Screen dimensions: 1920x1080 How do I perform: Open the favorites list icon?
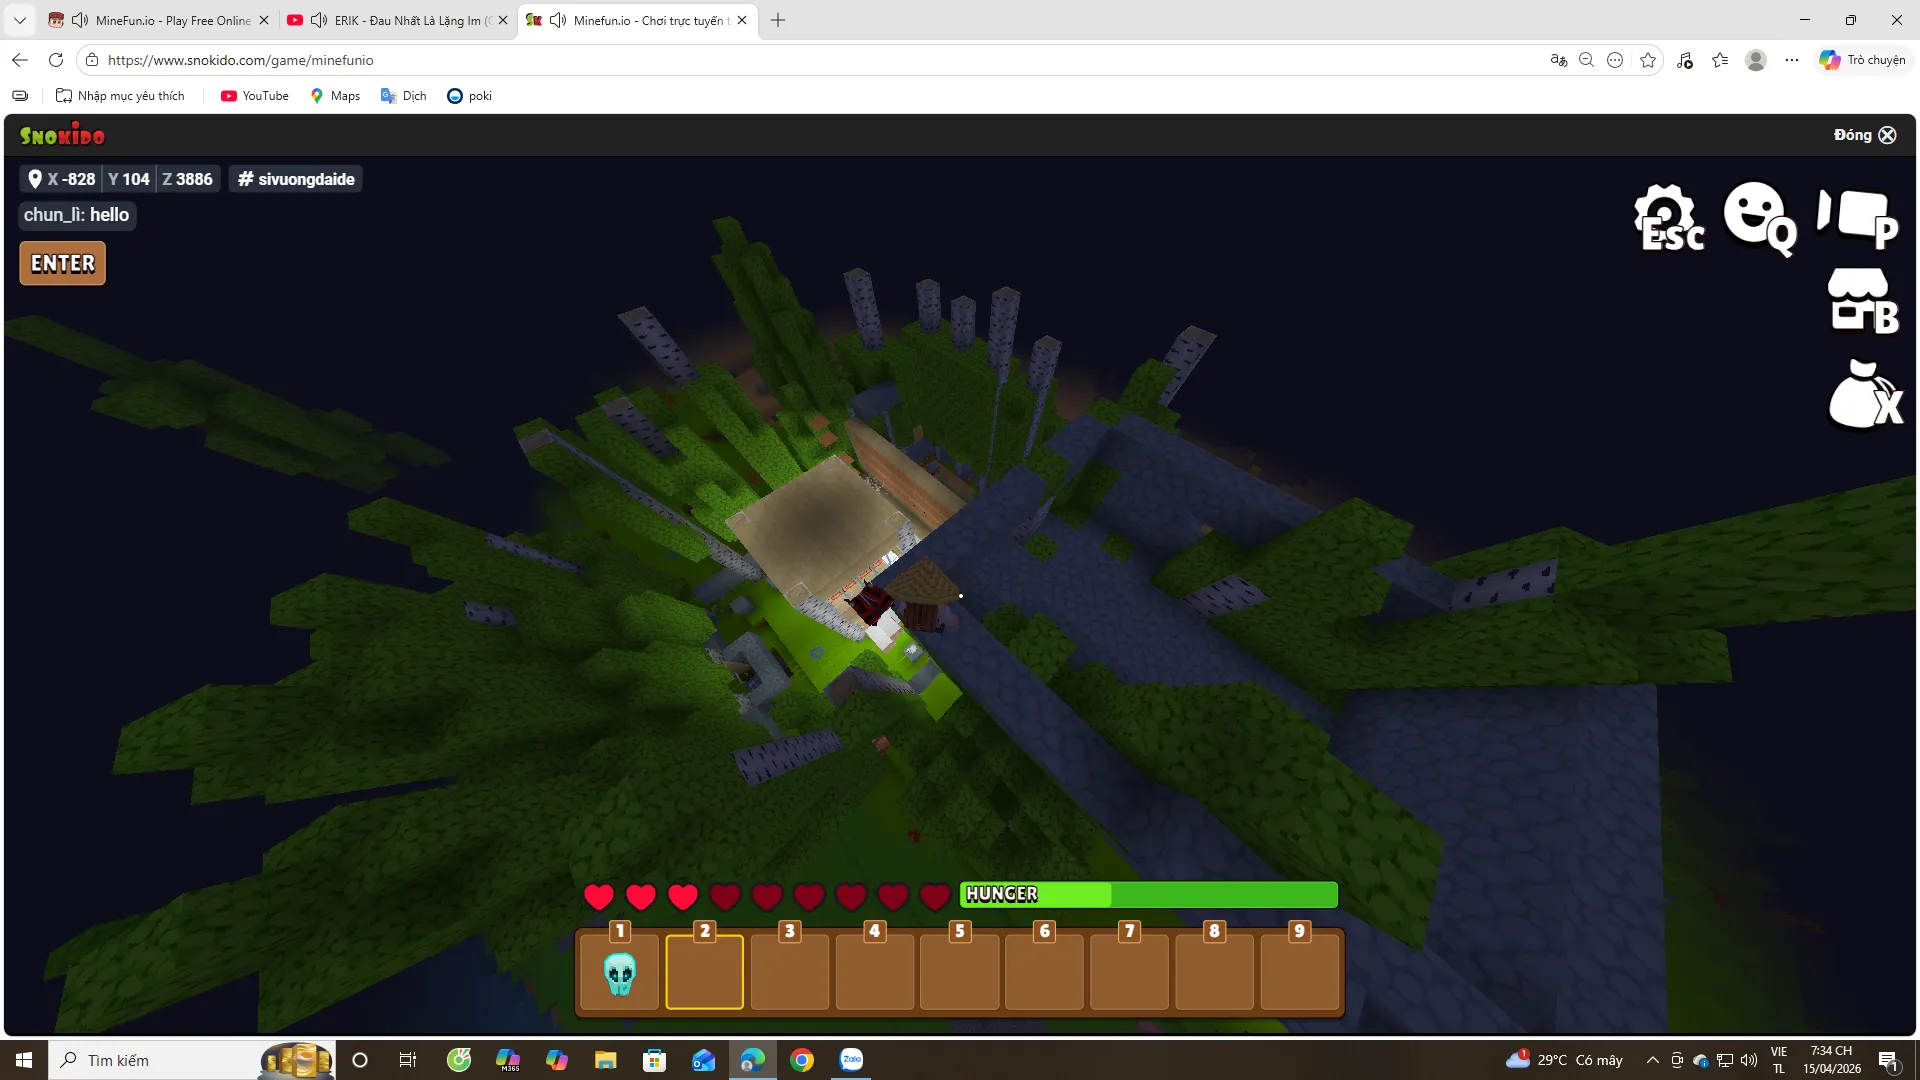(1720, 60)
